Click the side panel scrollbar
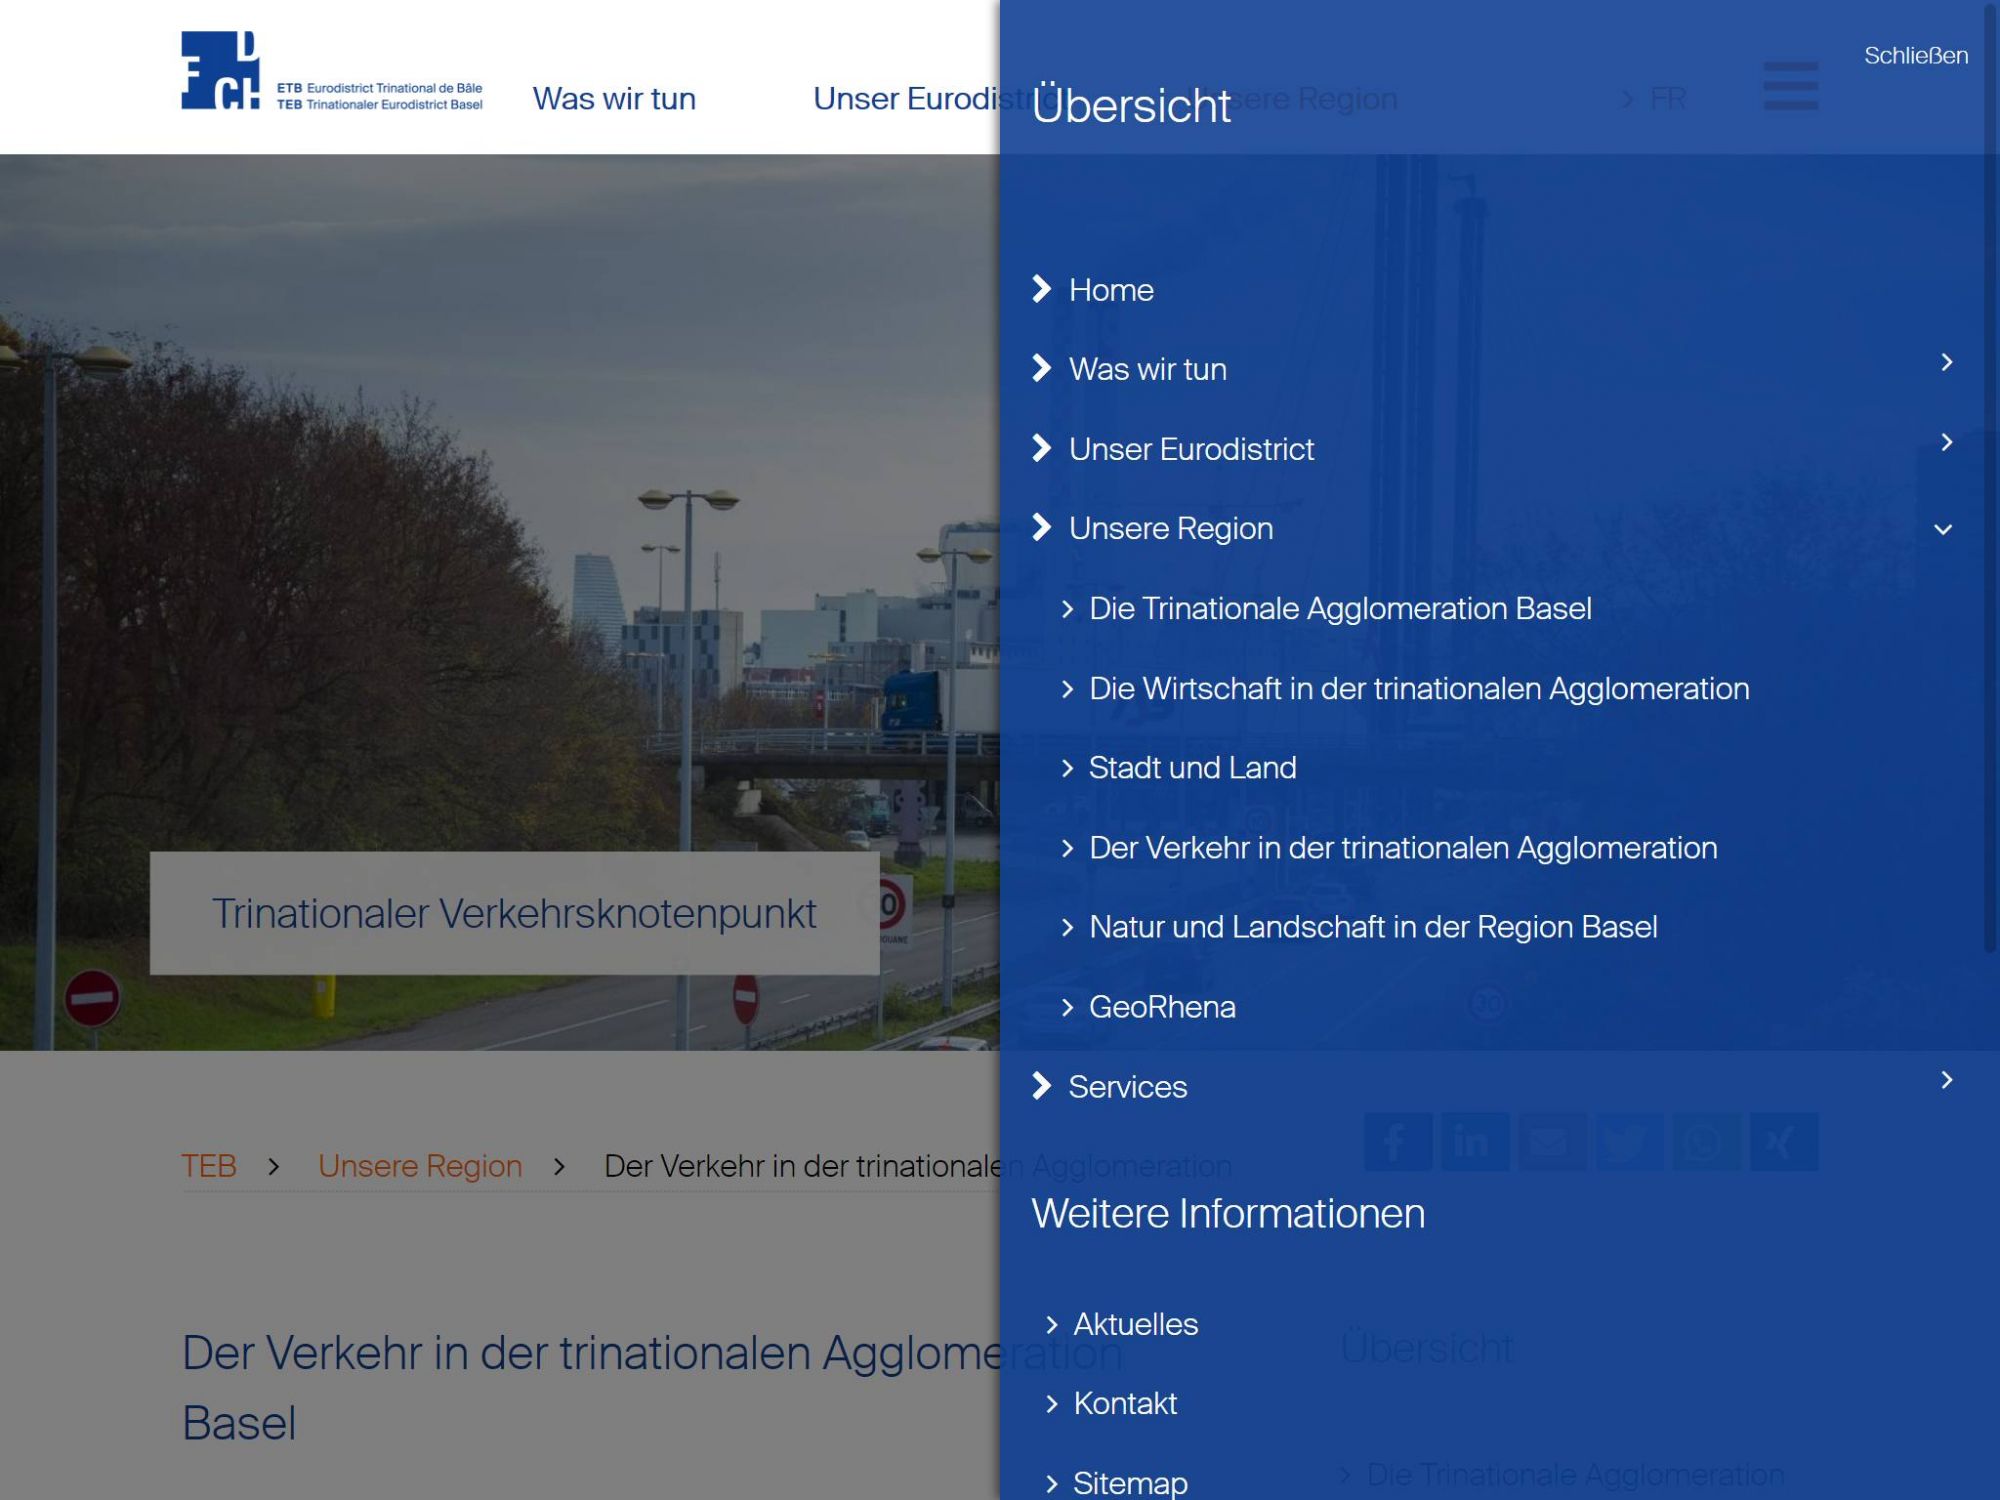 (x=1990, y=480)
